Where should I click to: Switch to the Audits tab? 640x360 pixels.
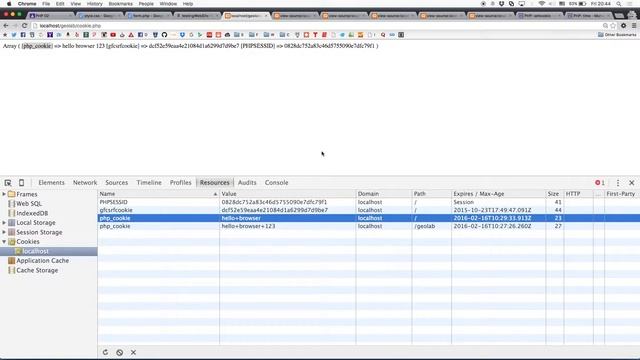(247, 183)
